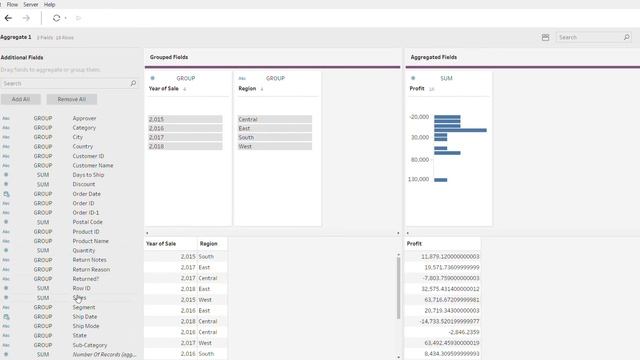
Task: Click the Additional Fields search magnifier icon
Action: pyautogui.click(x=133, y=83)
